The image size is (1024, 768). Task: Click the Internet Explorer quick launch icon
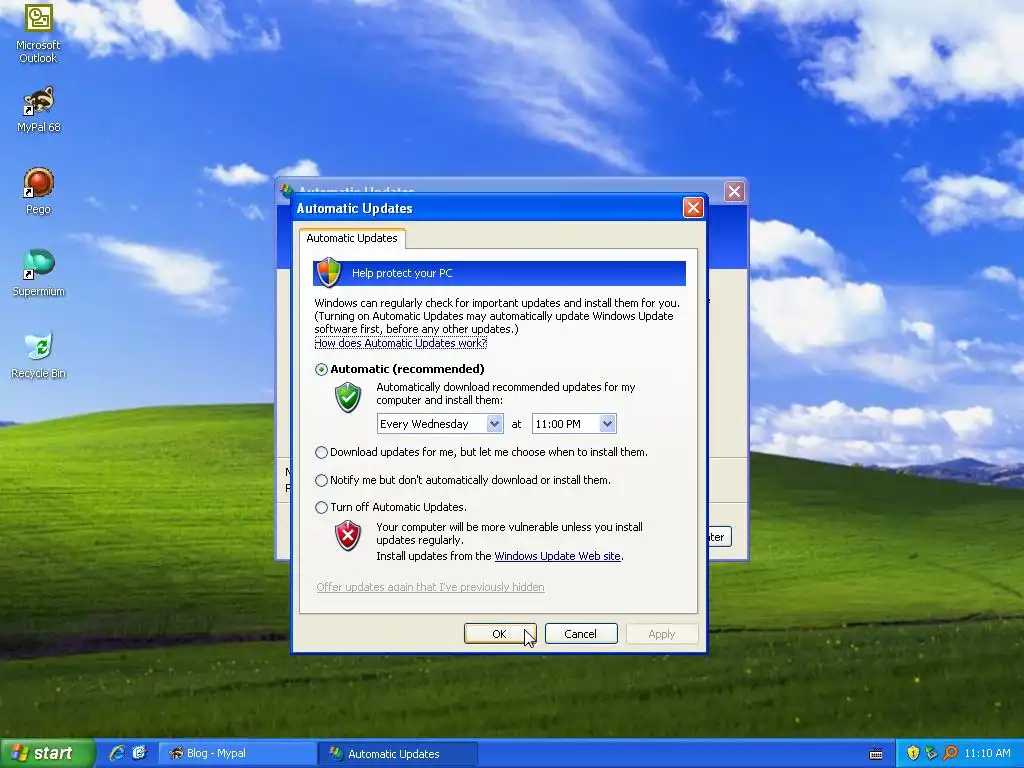(117, 753)
